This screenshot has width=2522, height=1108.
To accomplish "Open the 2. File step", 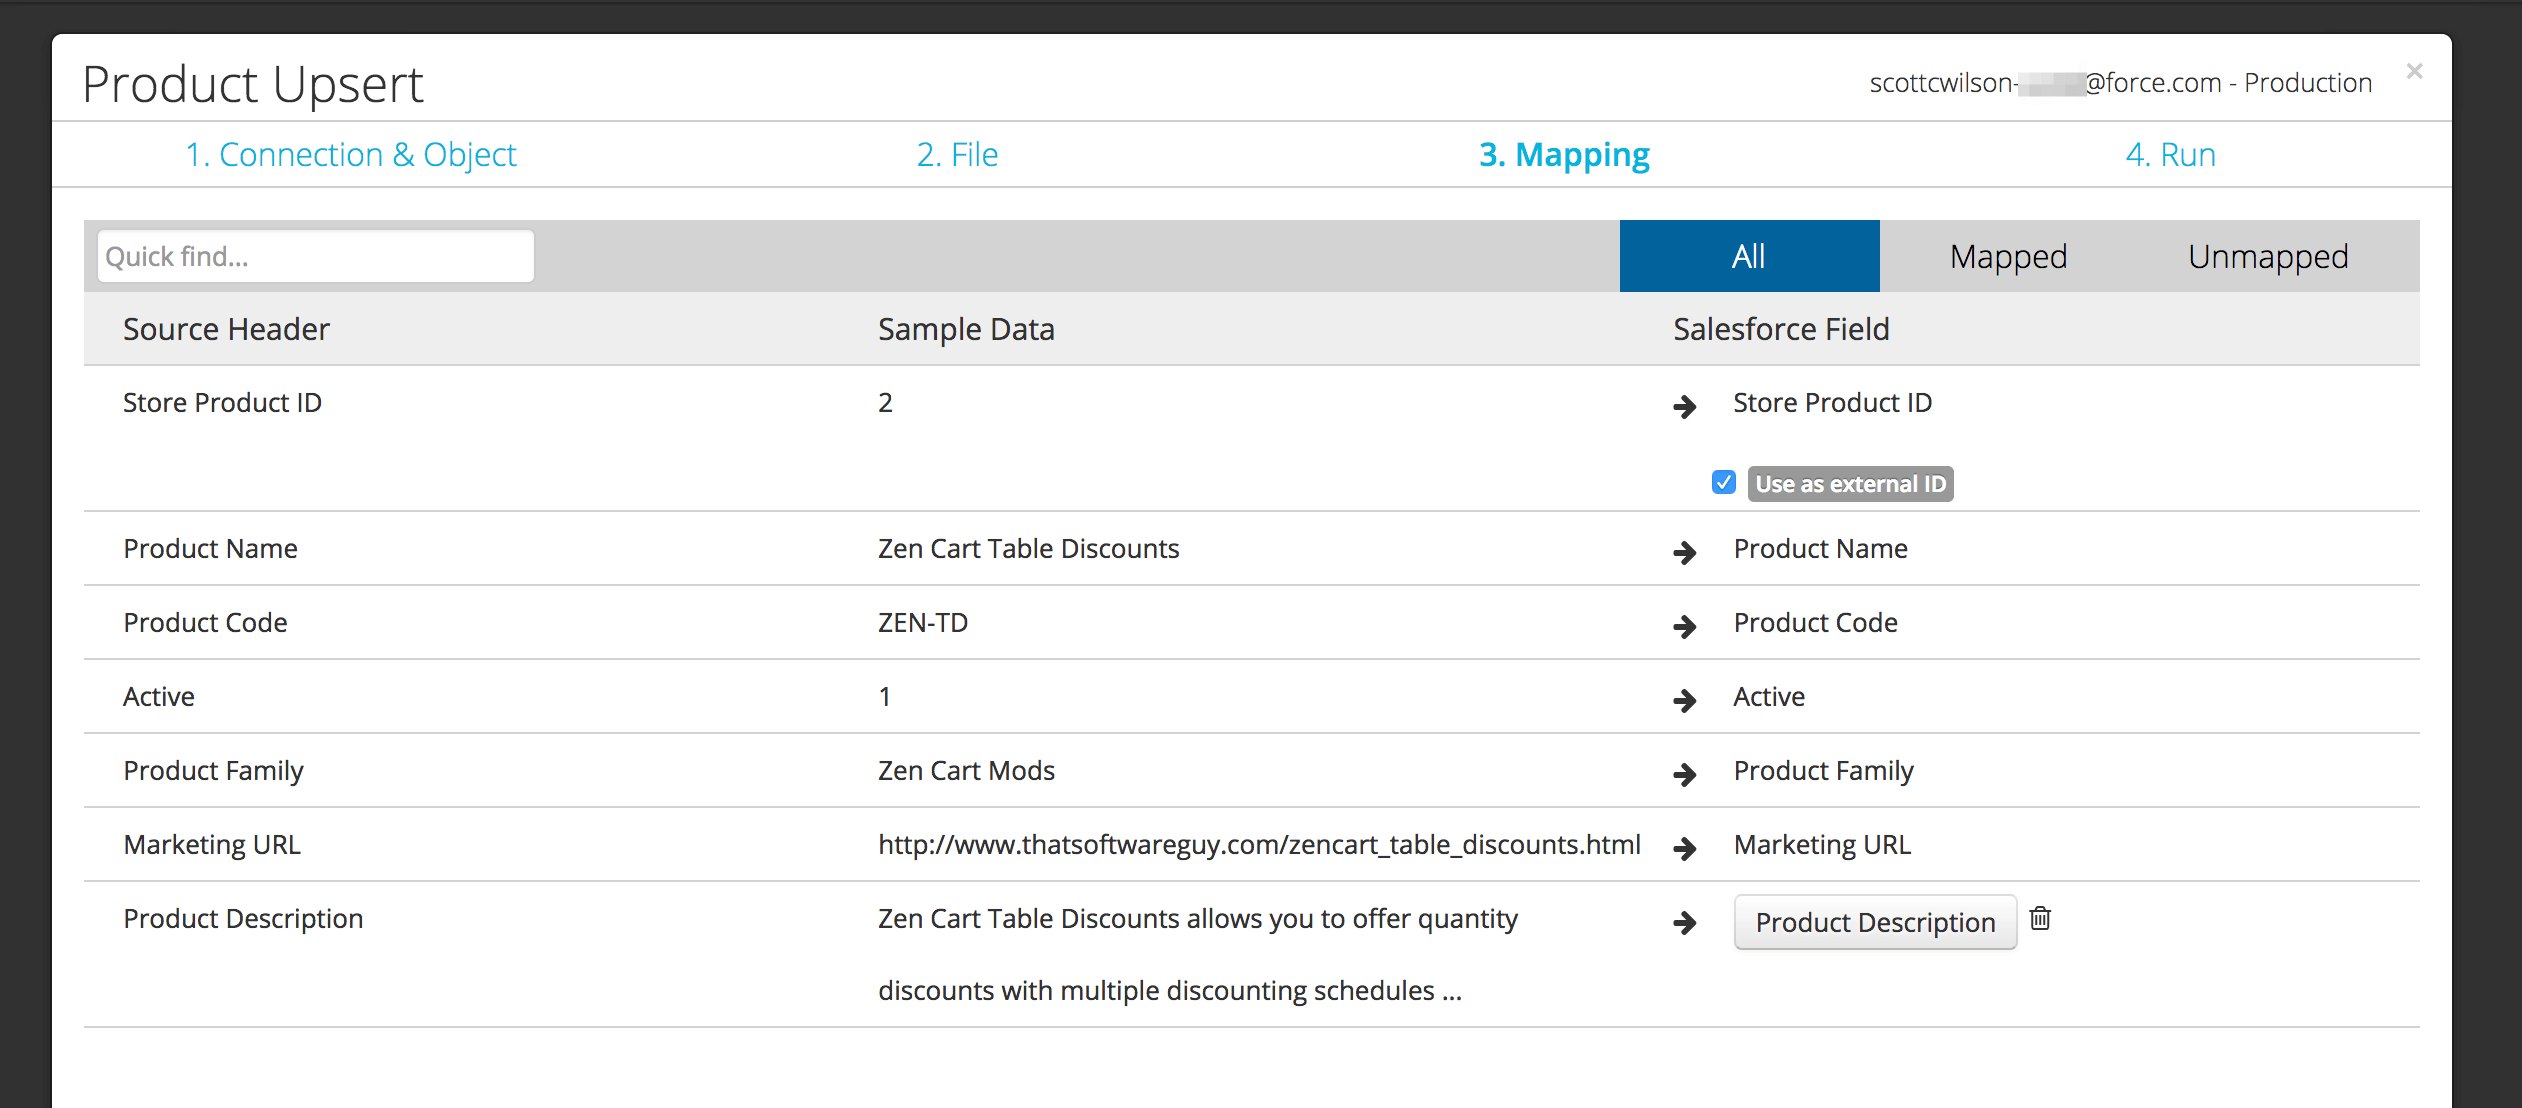I will tap(957, 155).
